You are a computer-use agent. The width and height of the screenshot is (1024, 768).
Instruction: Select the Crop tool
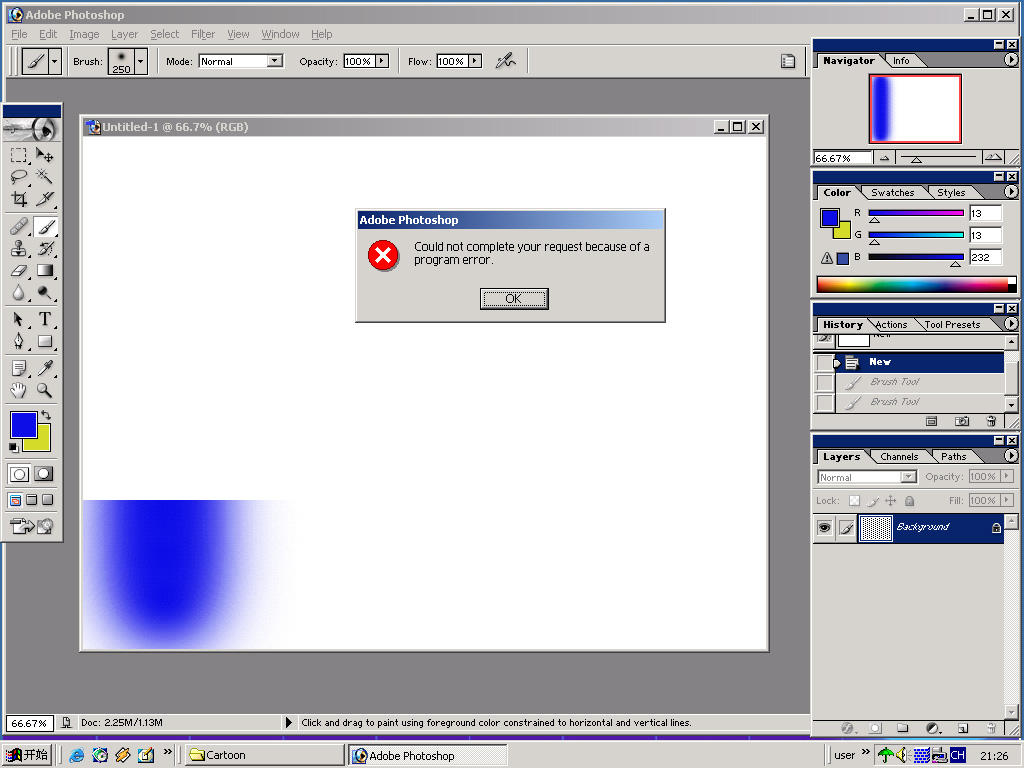pyautogui.click(x=18, y=199)
